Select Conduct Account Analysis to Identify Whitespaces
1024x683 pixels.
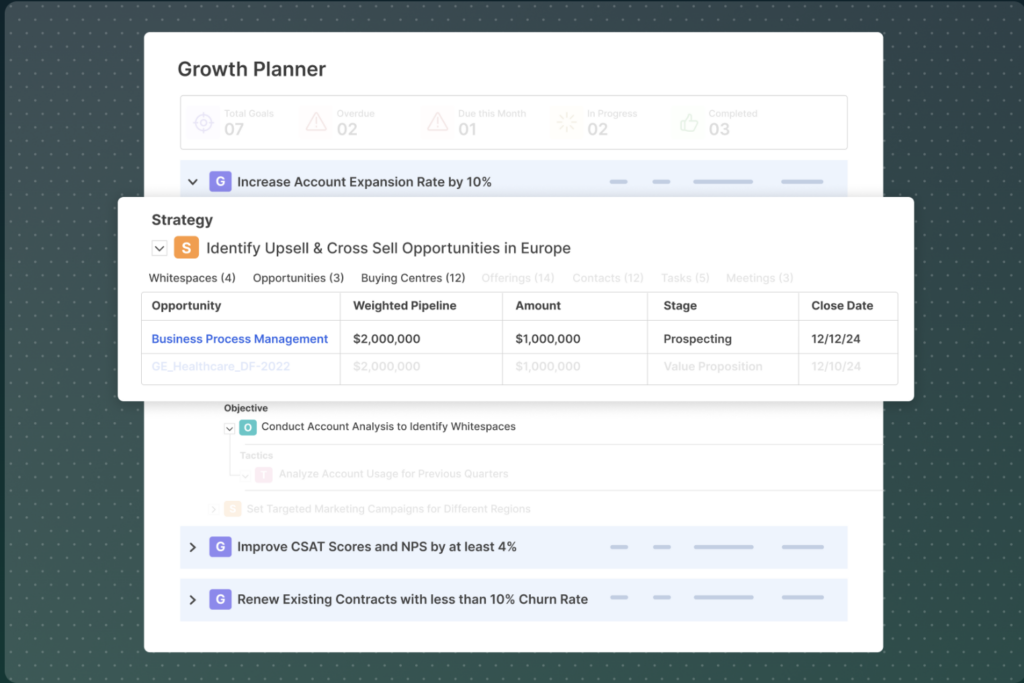click(389, 426)
